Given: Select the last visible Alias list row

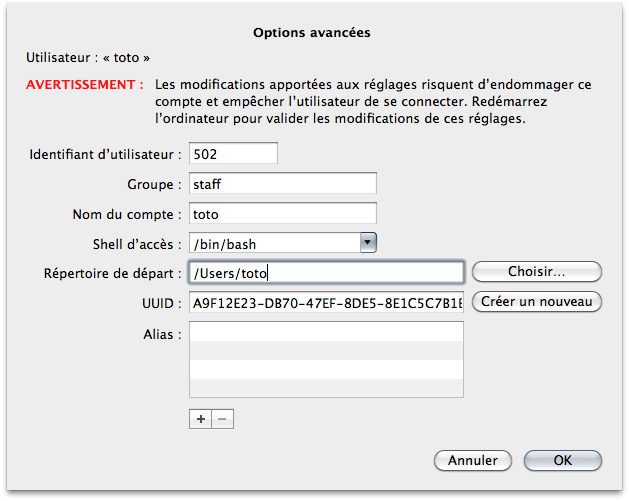Looking at the screenshot, I should [x=325, y=389].
